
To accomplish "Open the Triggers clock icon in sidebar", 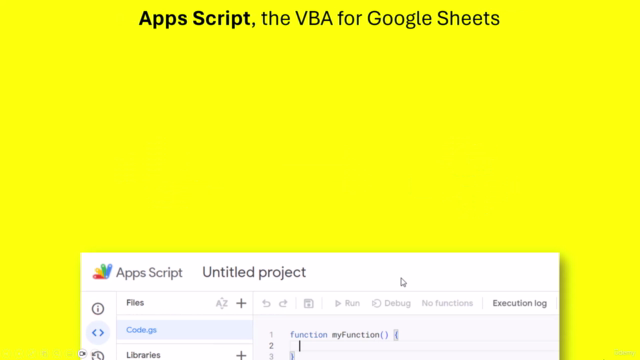I will pos(98,356).
